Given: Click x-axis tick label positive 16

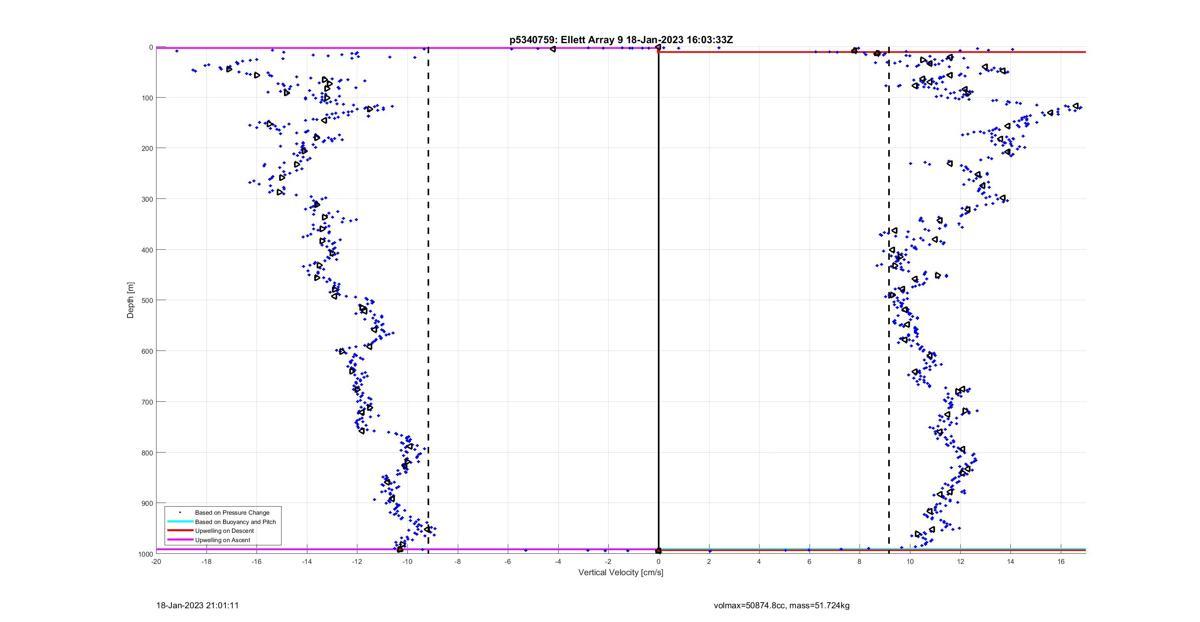Looking at the screenshot, I should 1061,561.
